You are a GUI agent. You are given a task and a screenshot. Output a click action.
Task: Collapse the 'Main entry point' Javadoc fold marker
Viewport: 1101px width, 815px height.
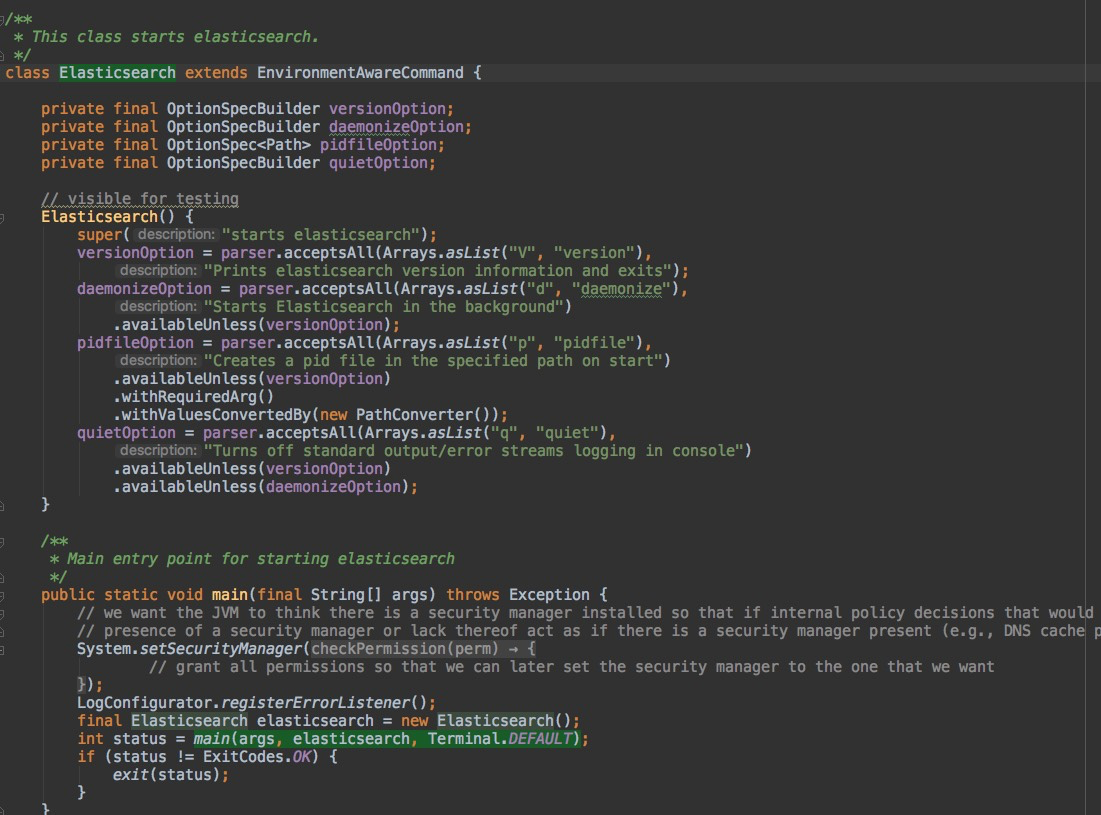[2, 542]
